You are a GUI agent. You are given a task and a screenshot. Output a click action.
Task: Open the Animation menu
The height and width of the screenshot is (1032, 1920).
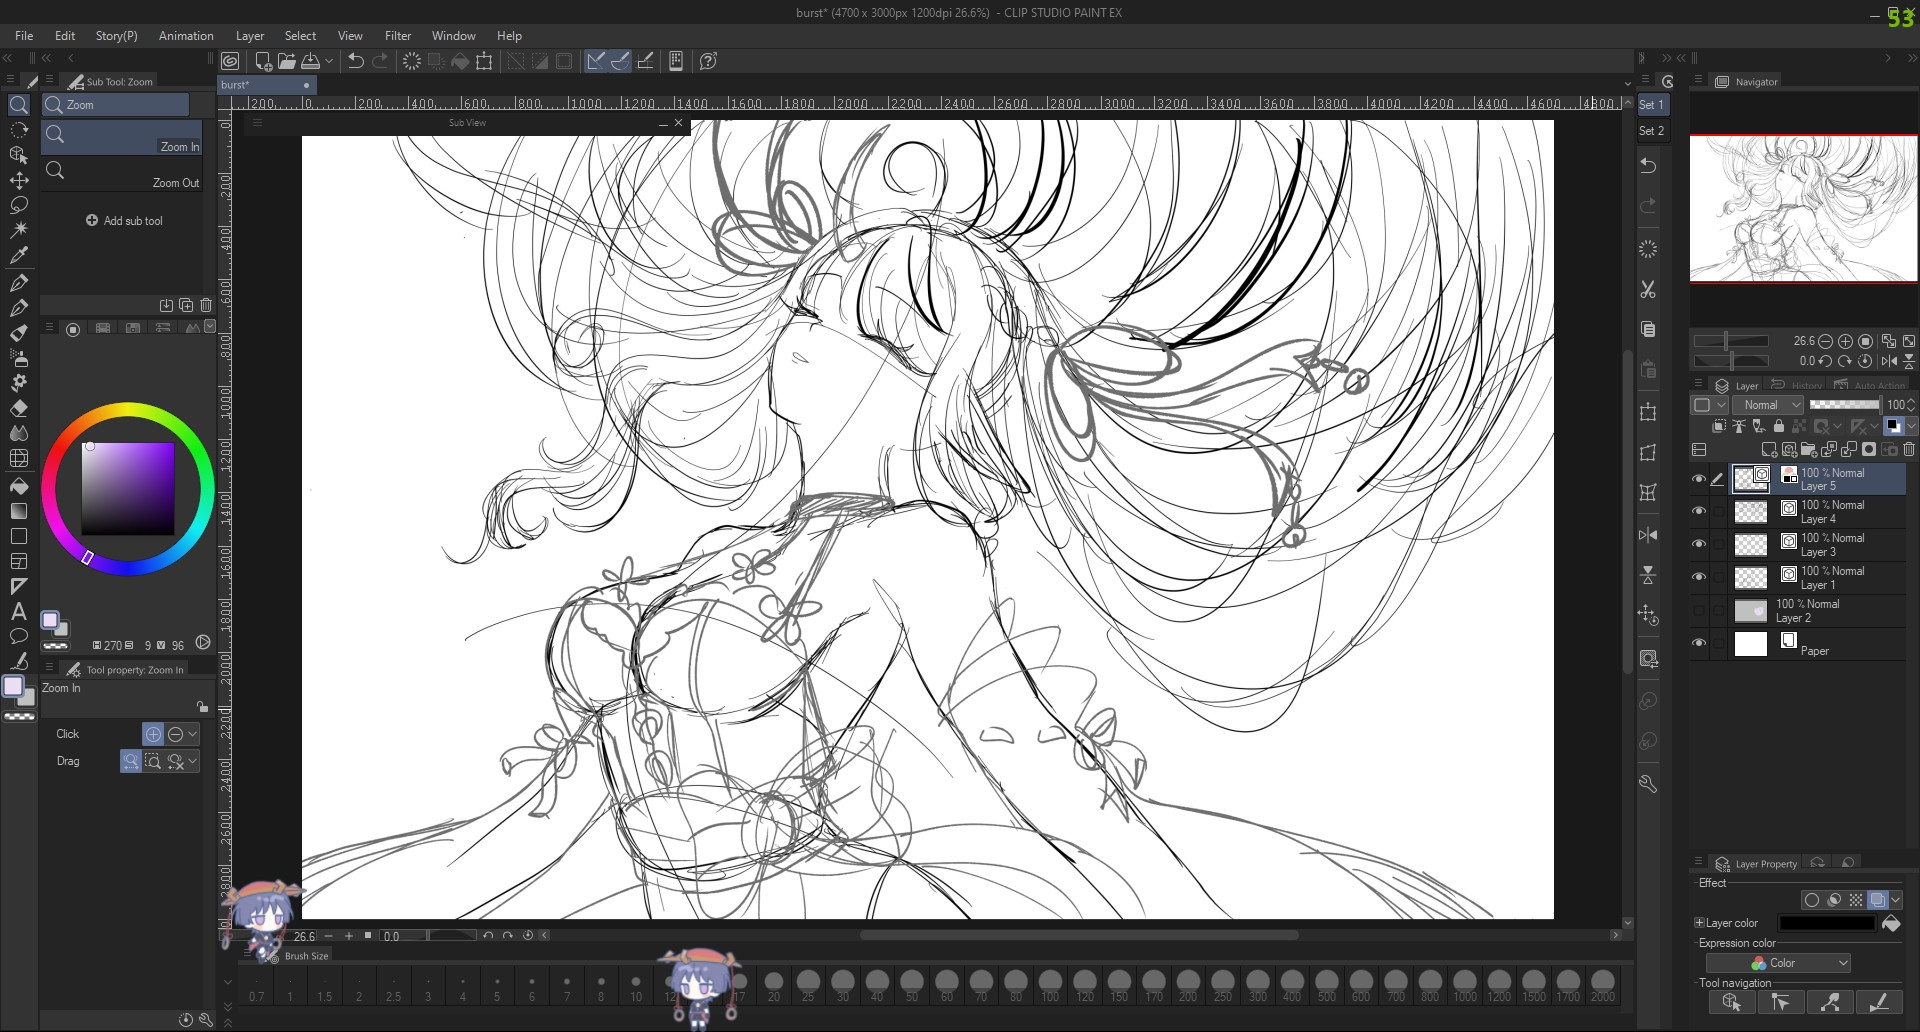(x=186, y=36)
